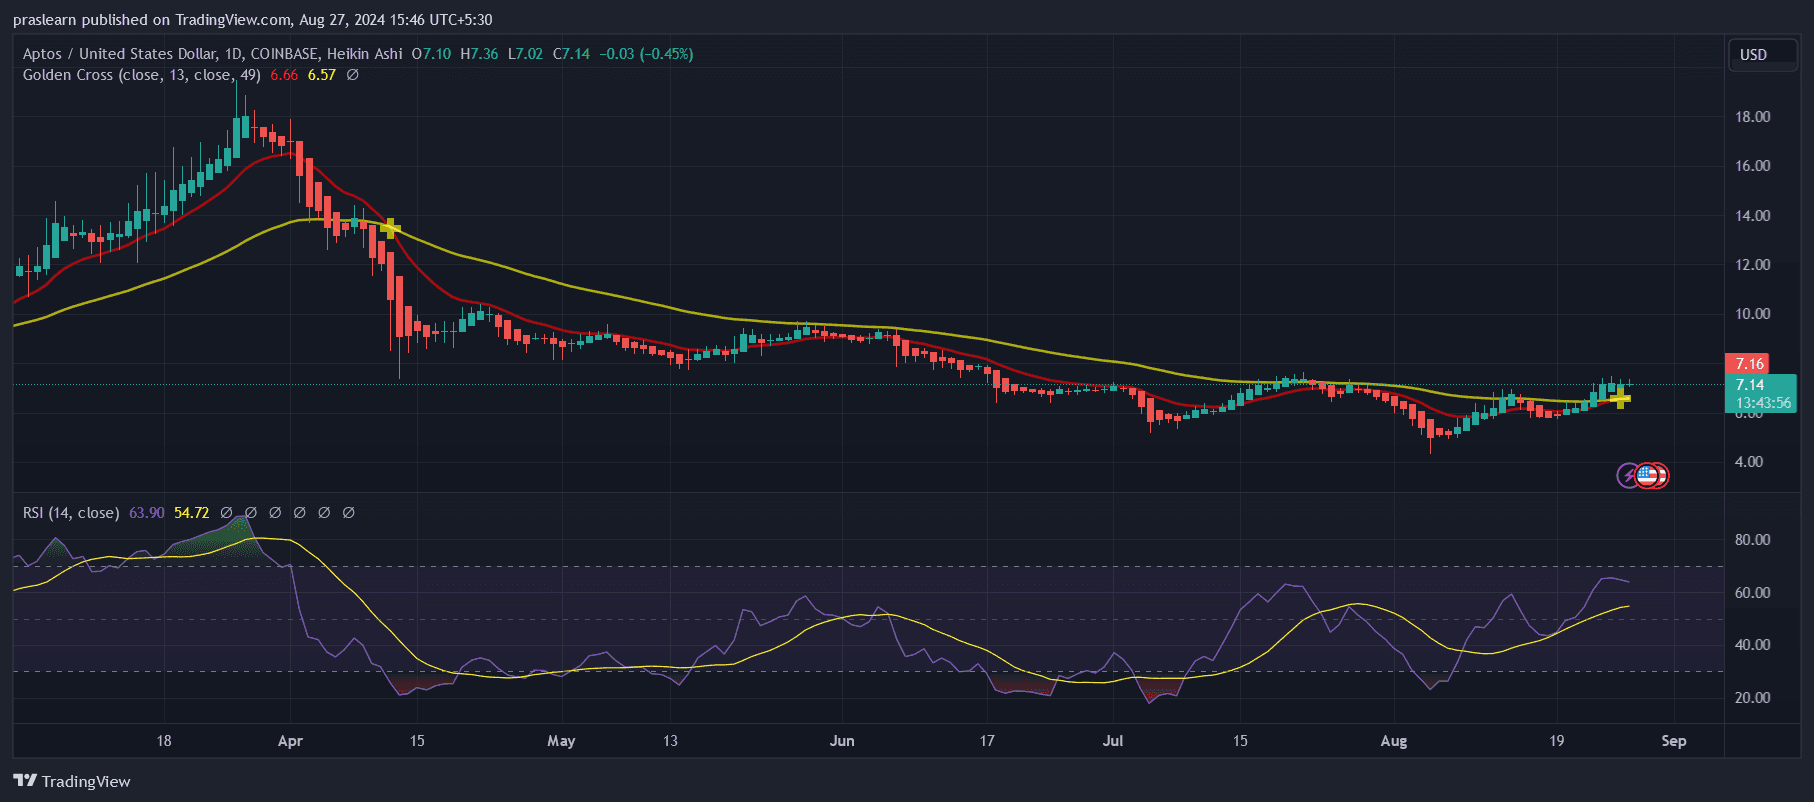
Task: Click the Jul label on time axis
Action: point(1112,741)
